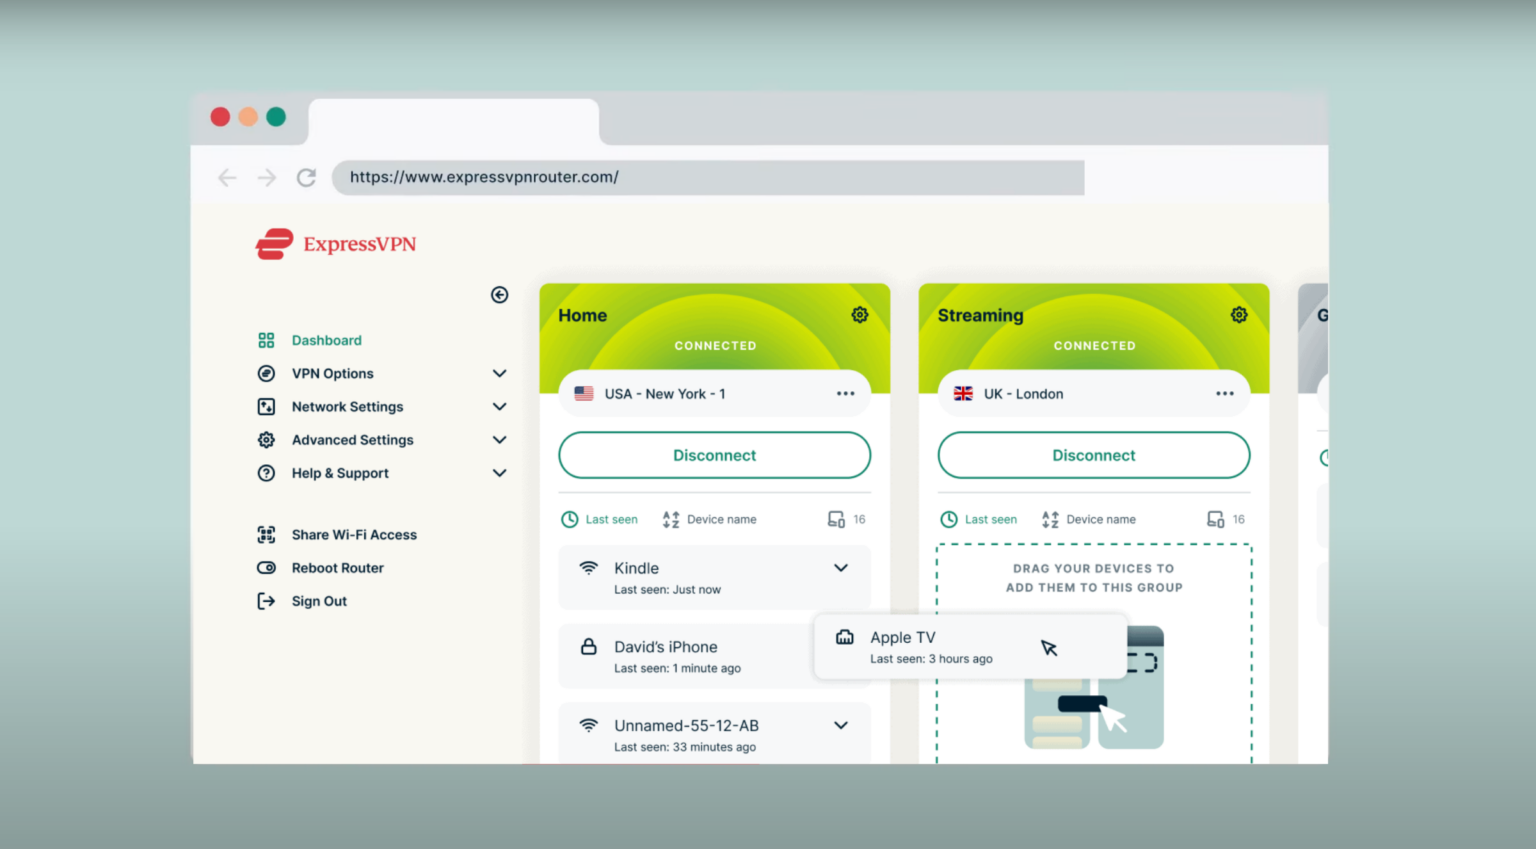Image resolution: width=1536 pixels, height=849 pixels.
Task: Collapse the sidebar with the back-arrow icon
Action: tap(500, 295)
